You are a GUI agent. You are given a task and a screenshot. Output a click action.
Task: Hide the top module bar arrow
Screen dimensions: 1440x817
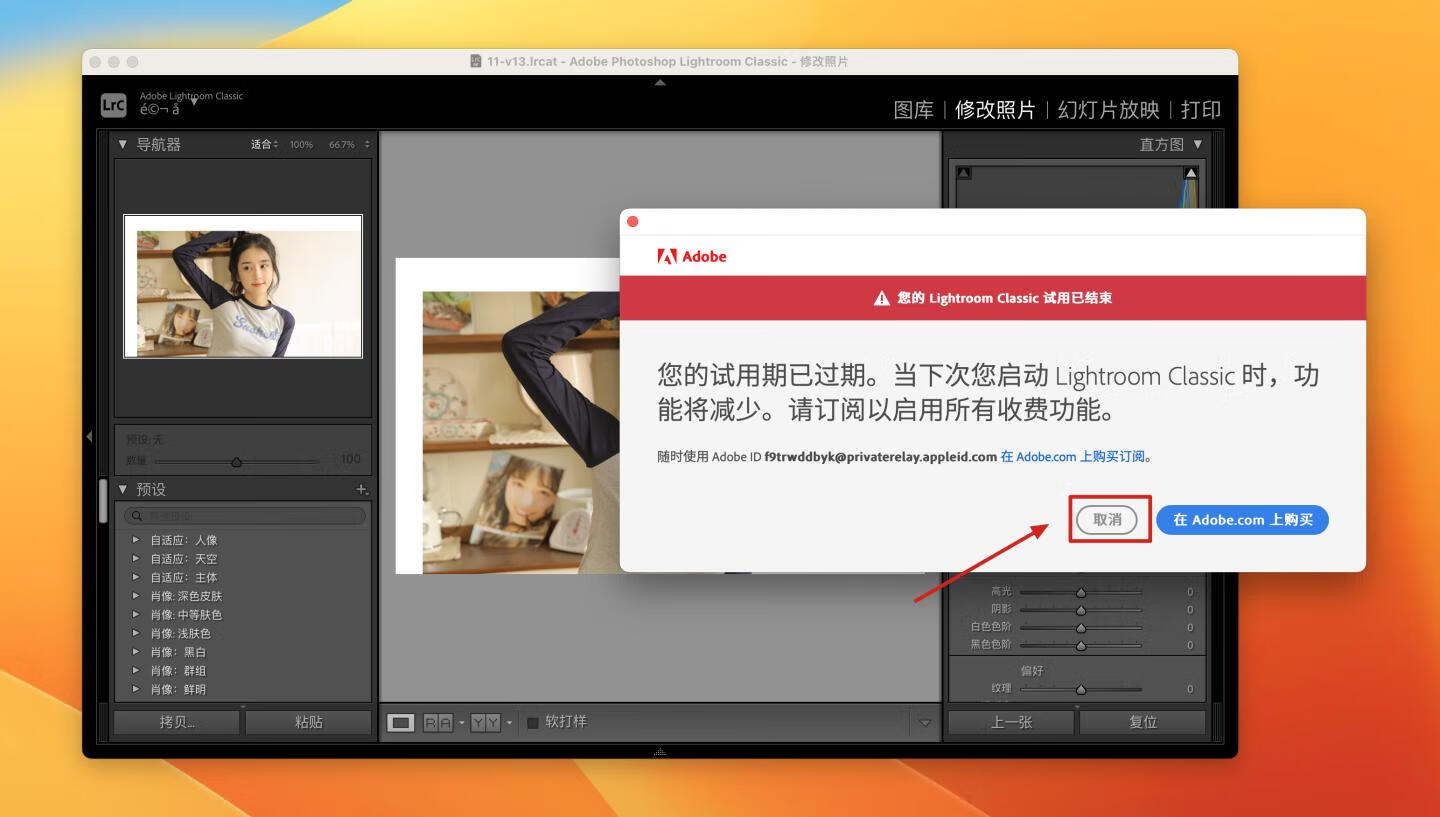coord(660,83)
